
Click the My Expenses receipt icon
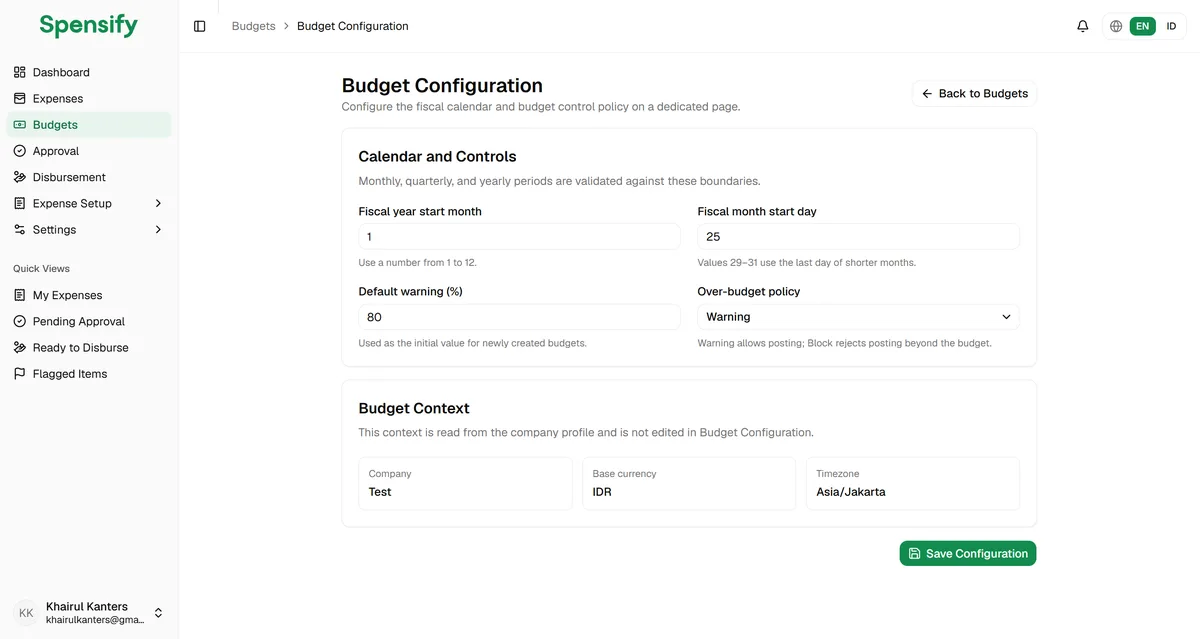tap(20, 295)
